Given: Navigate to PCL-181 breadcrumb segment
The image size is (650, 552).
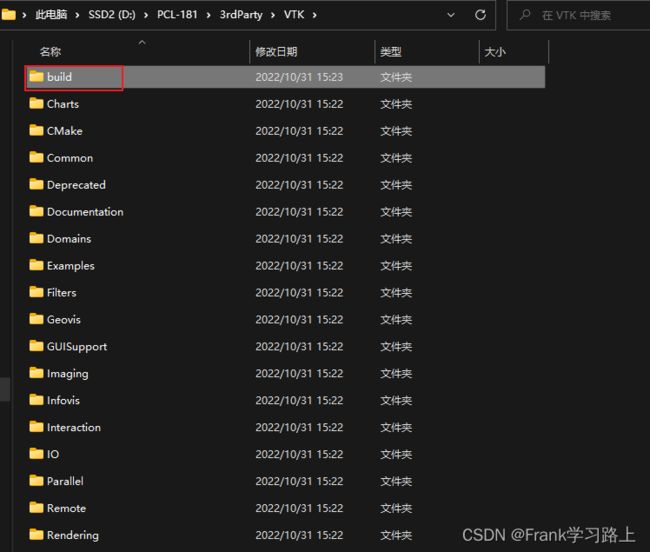Looking at the screenshot, I should (177, 15).
